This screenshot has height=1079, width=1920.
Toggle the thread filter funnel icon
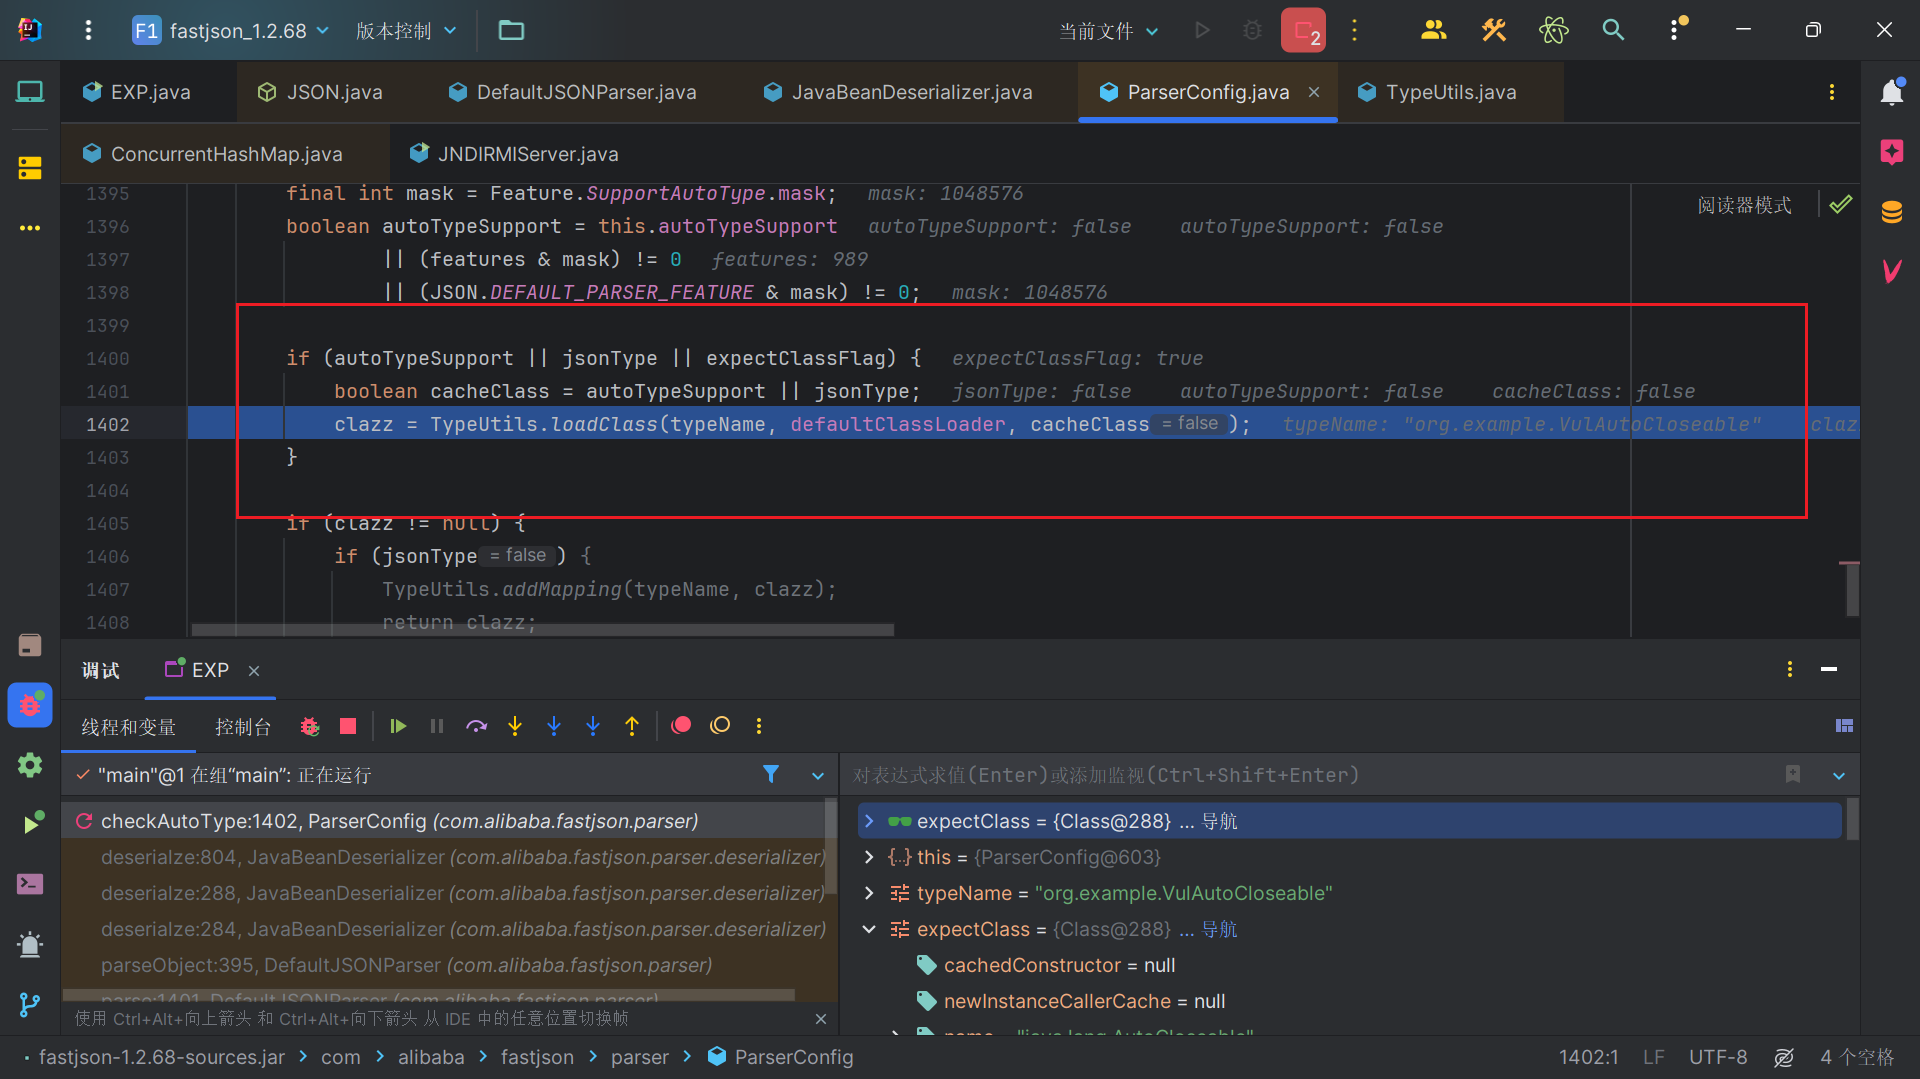click(x=771, y=774)
